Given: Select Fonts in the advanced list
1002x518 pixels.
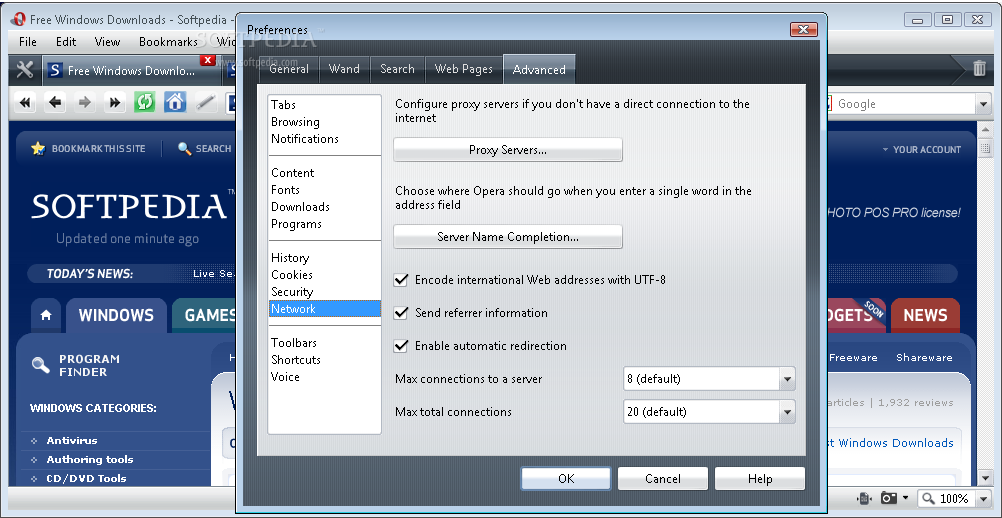Looking at the screenshot, I should click(x=325, y=190).
